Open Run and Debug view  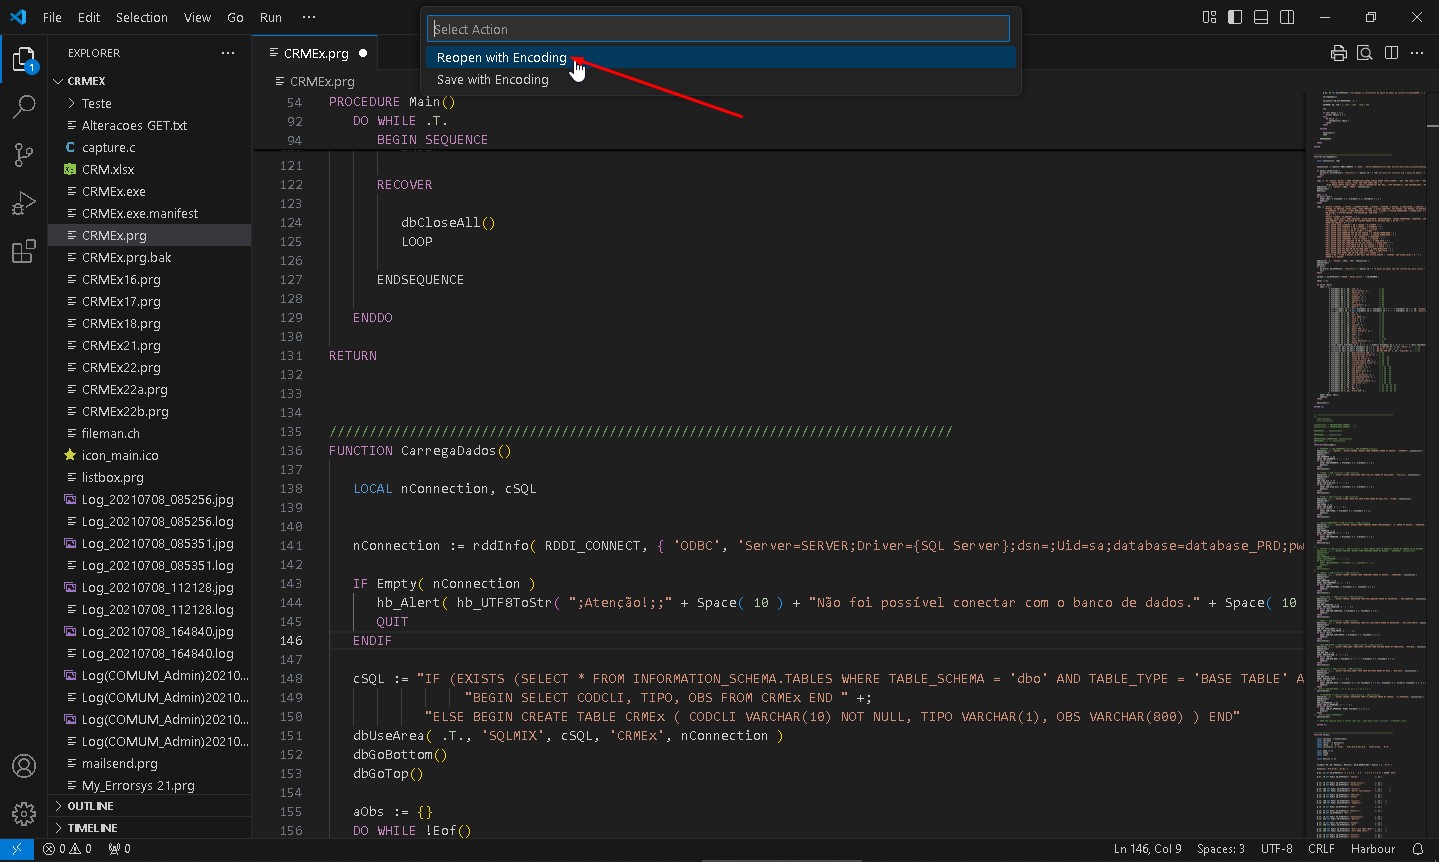click(x=24, y=203)
